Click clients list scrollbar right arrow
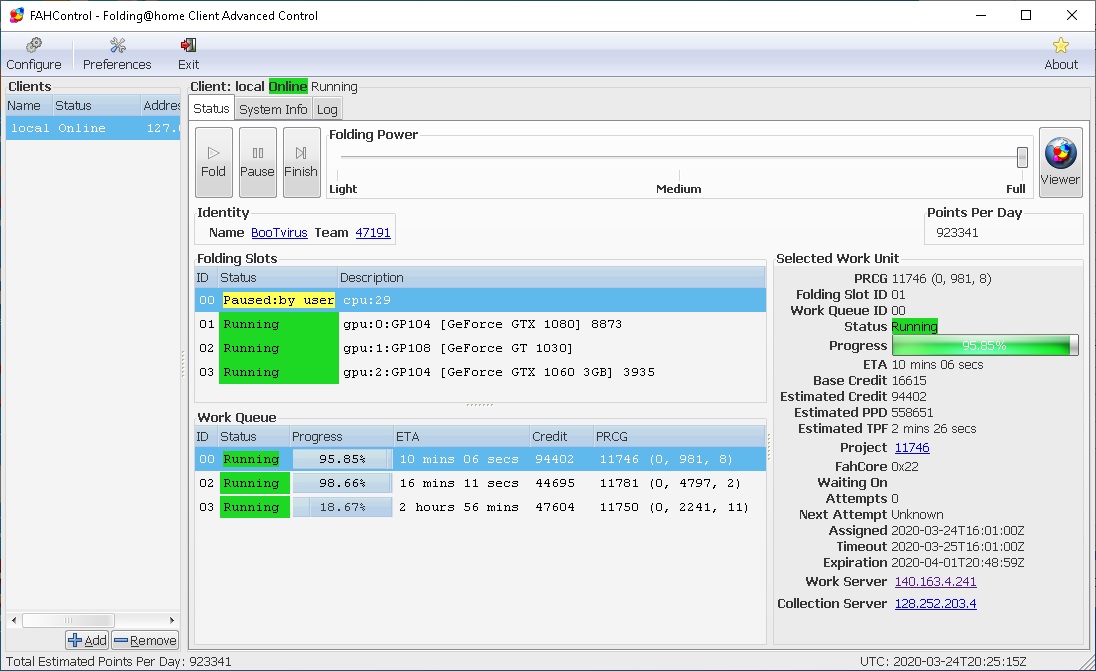This screenshot has width=1096, height=671. pos(172,621)
